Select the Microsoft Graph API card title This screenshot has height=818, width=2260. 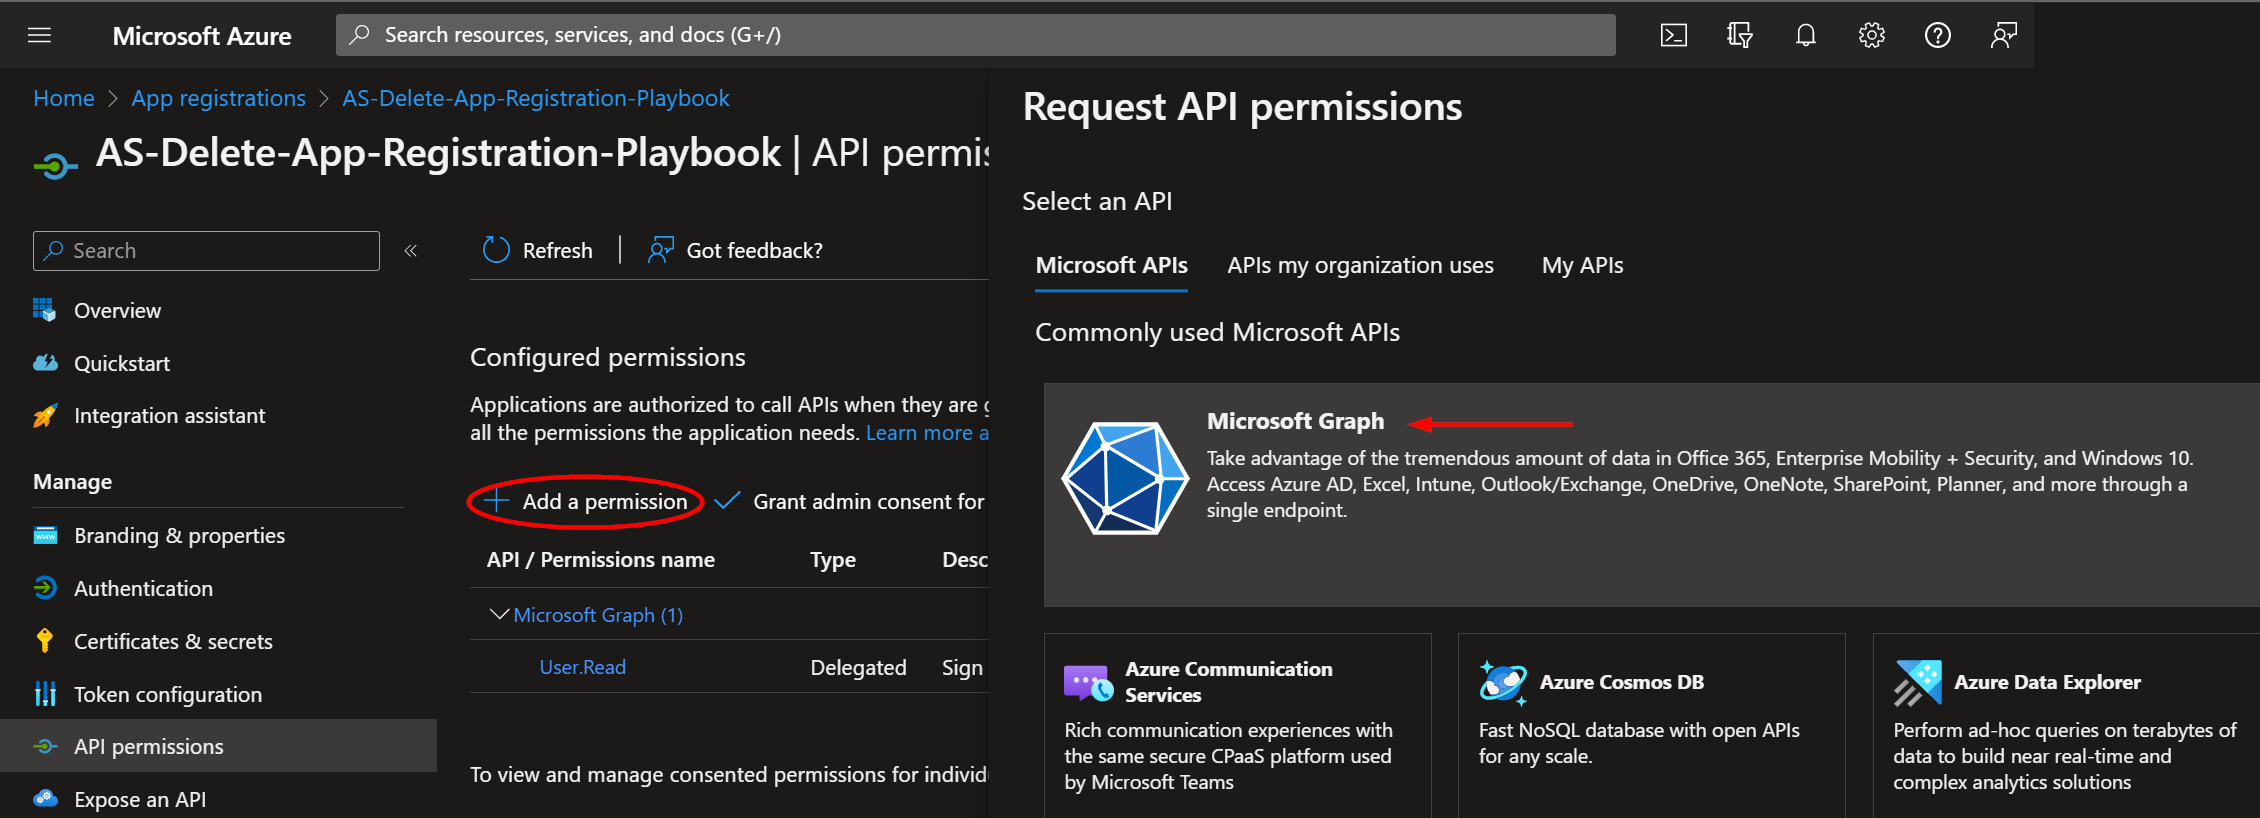click(x=1295, y=421)
